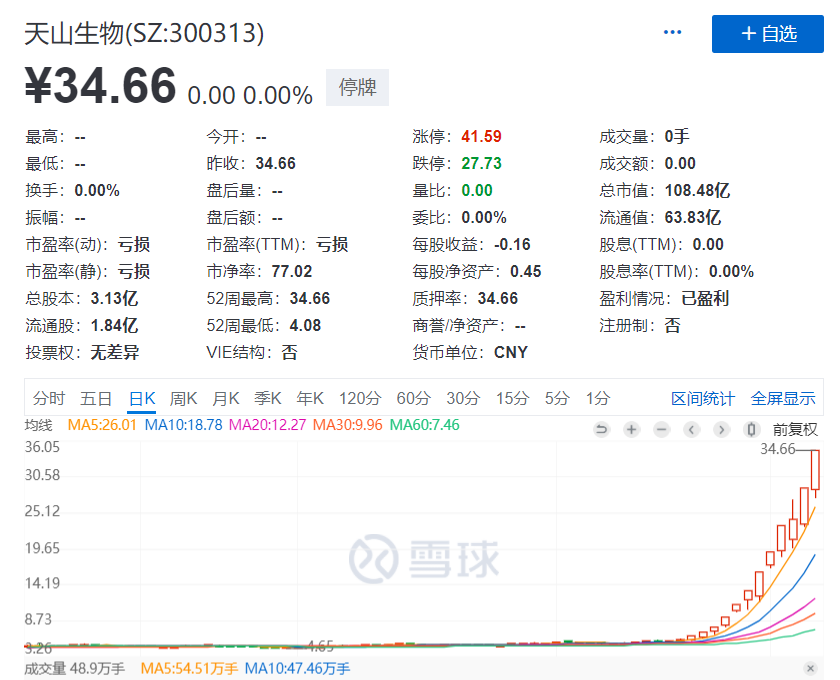Add stock with the 自选 button
The height and width of the screenshot is (680, 840).
tap(768, 34)
